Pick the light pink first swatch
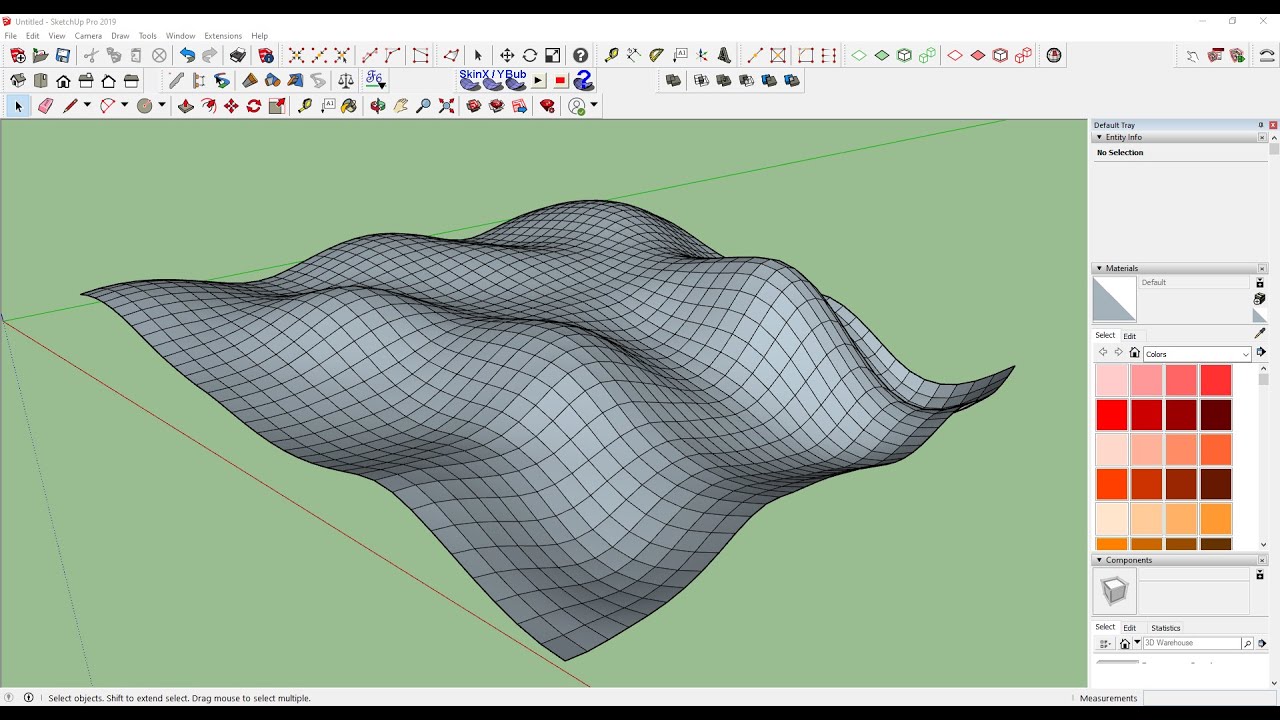The image size is (1280, 720). coord(1112,380)
